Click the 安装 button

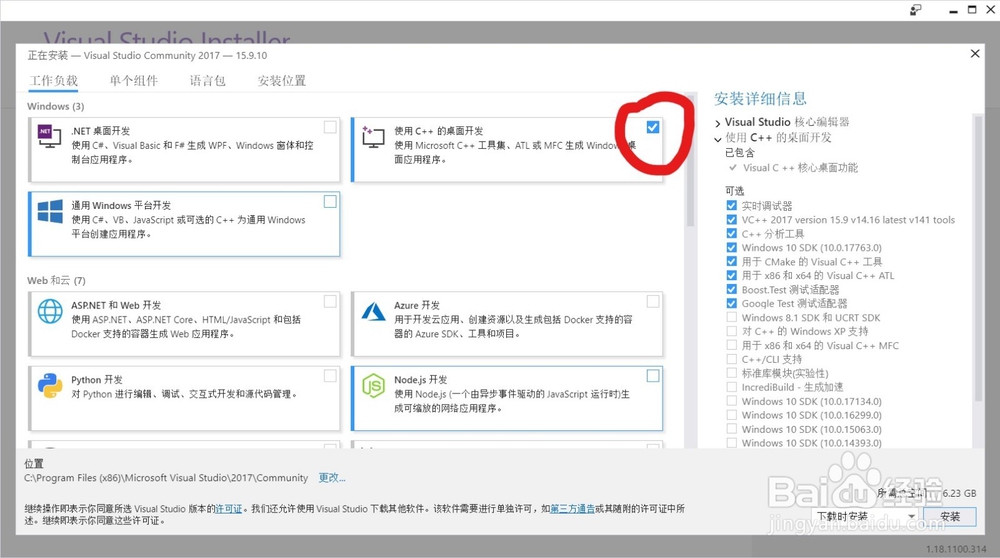coord(950,517)
